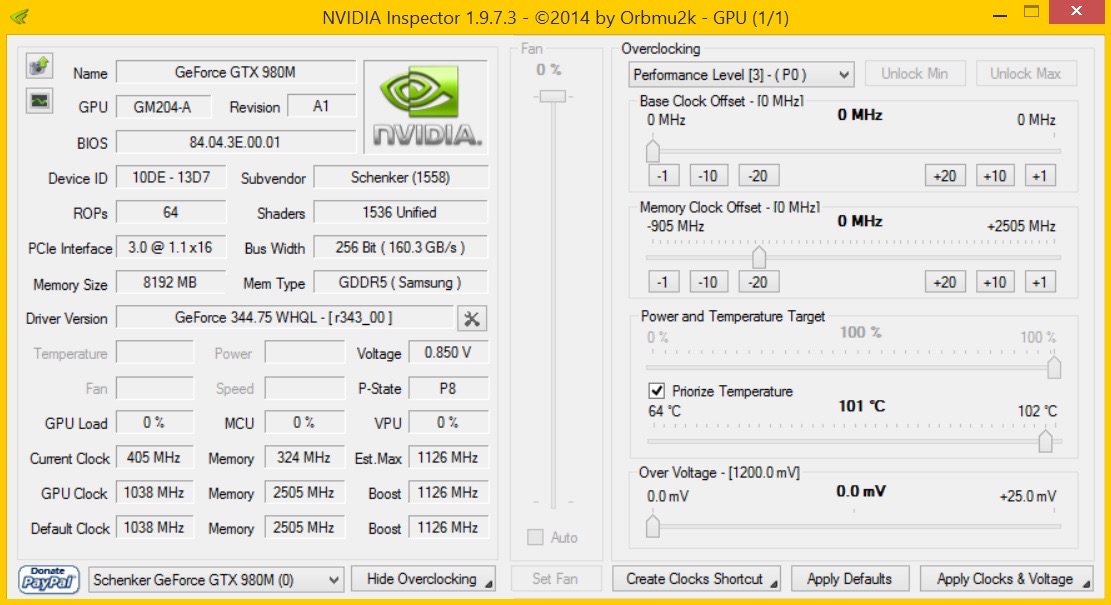Hide the Overclocking panel
Viewport: 1111px width, 605px height.
[x=423, y=578]
